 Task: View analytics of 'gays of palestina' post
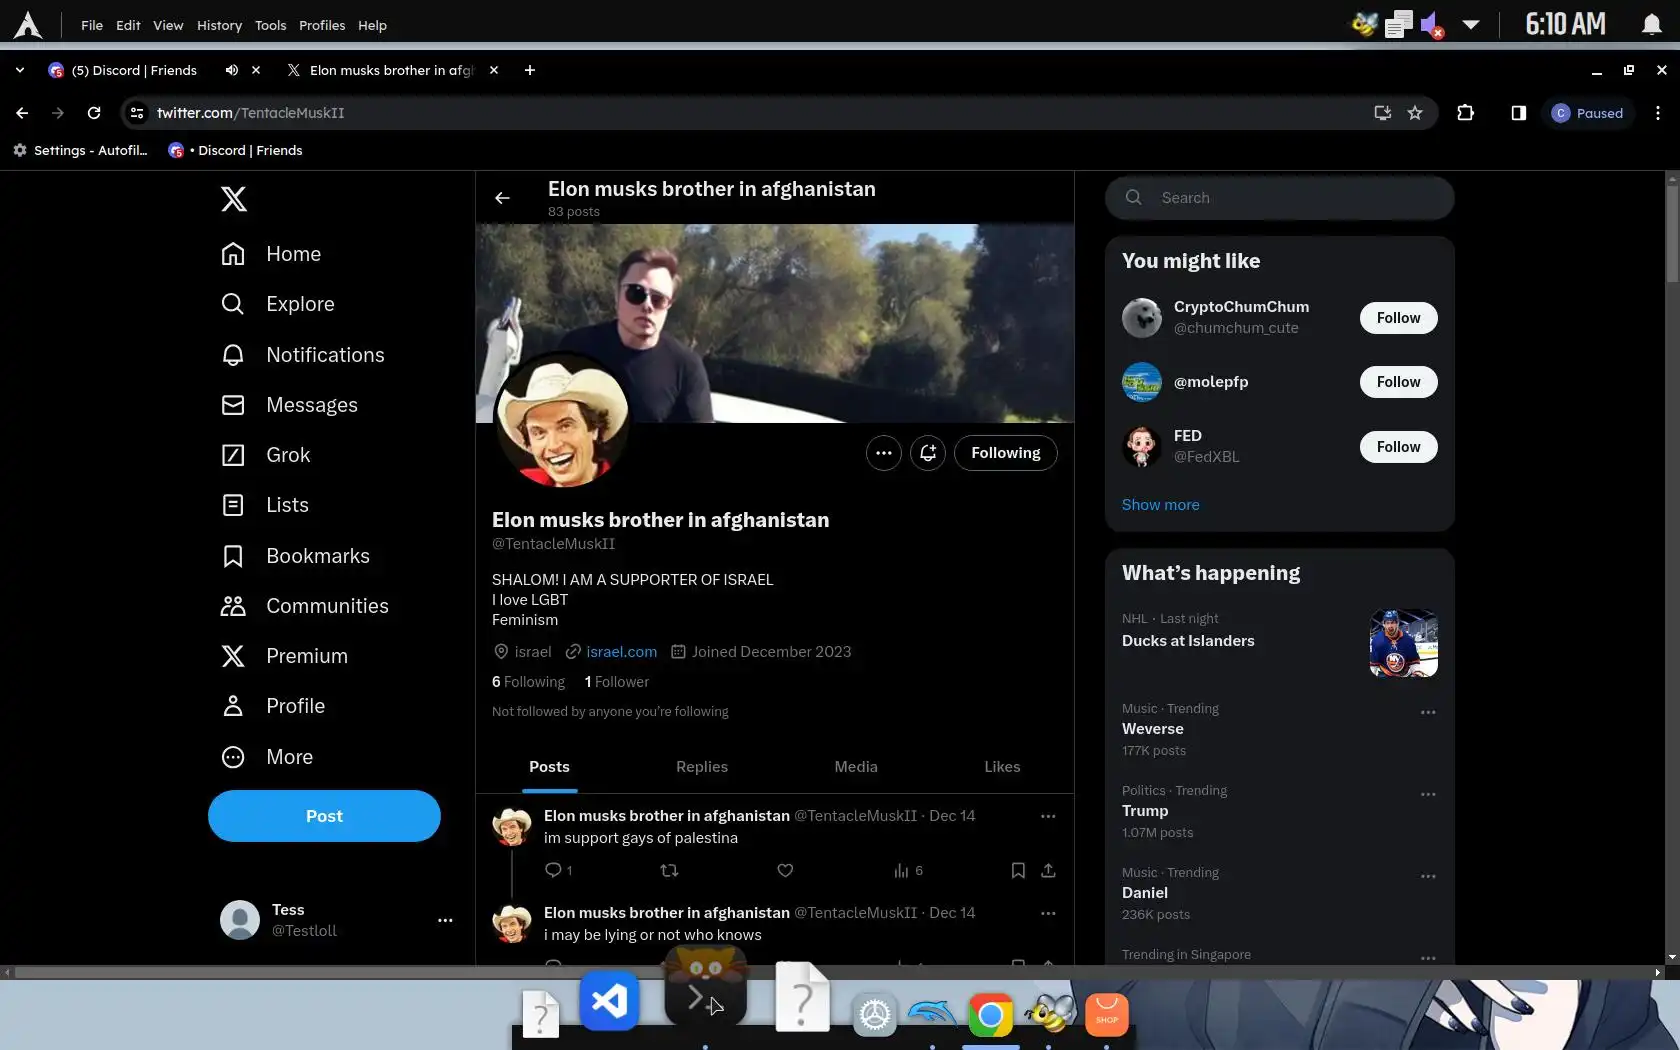coord(908,870)
